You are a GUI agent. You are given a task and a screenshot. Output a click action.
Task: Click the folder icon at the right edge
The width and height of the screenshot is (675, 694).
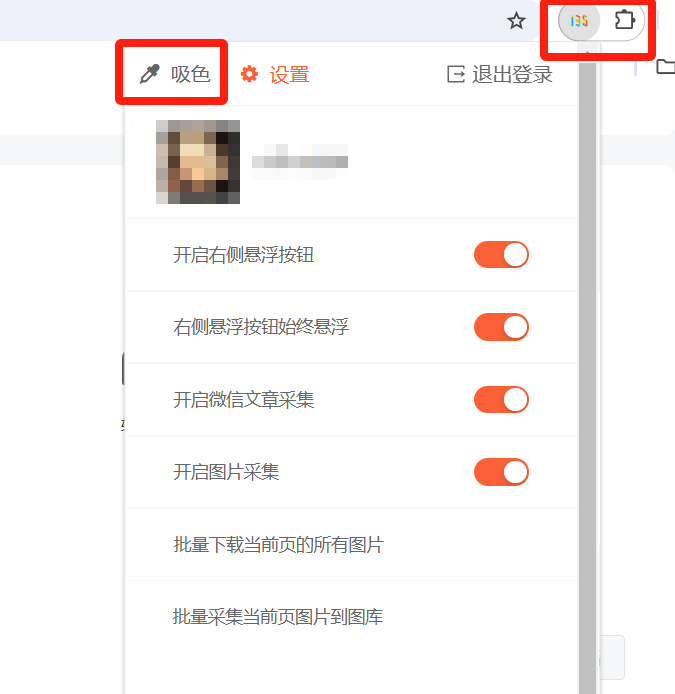(x=666, y=67)
